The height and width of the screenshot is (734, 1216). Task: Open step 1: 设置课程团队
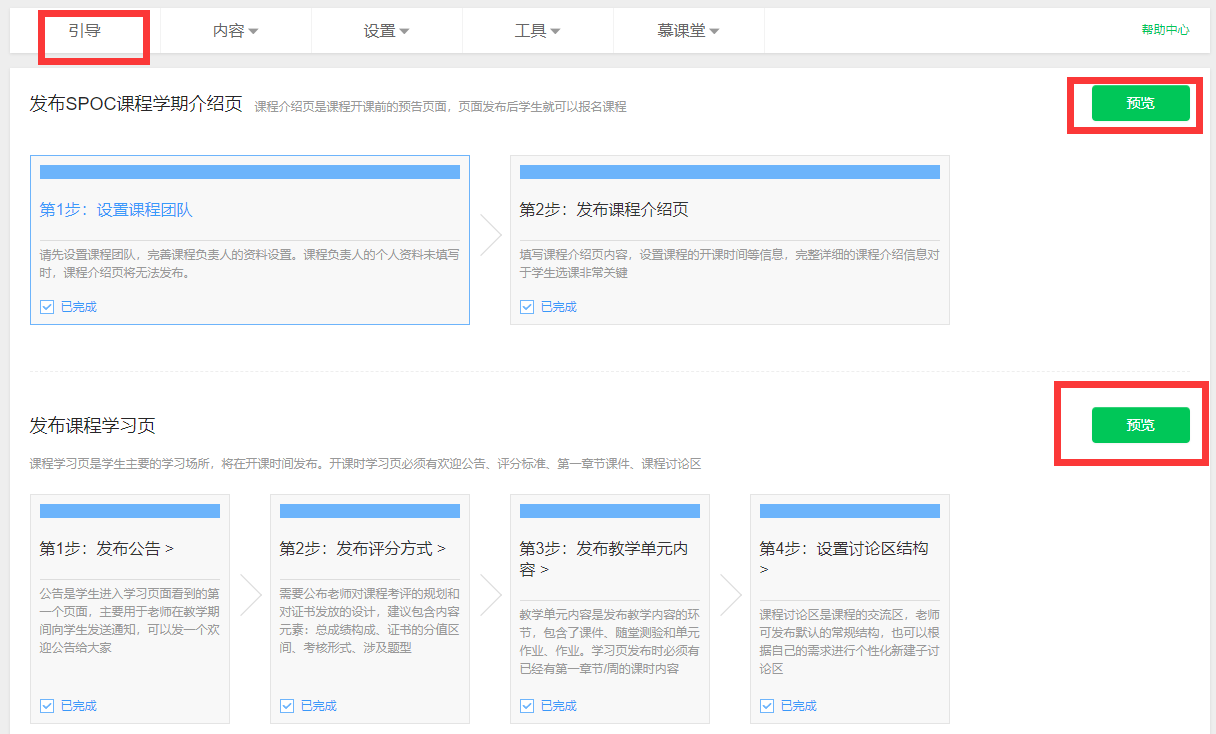[116, 210]
